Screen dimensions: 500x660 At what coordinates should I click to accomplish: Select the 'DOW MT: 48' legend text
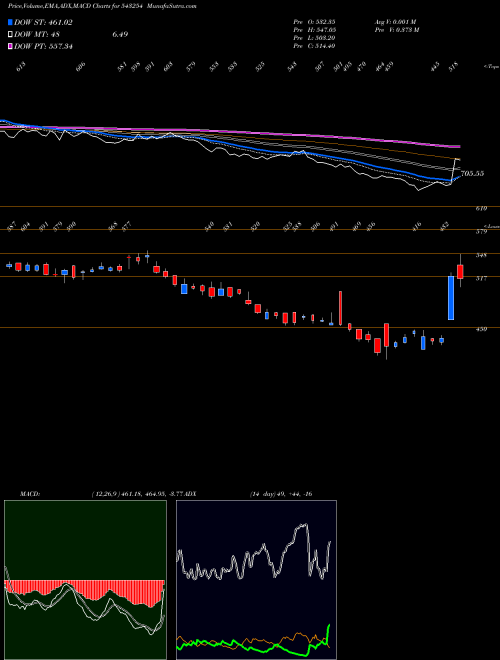[38, 35]
